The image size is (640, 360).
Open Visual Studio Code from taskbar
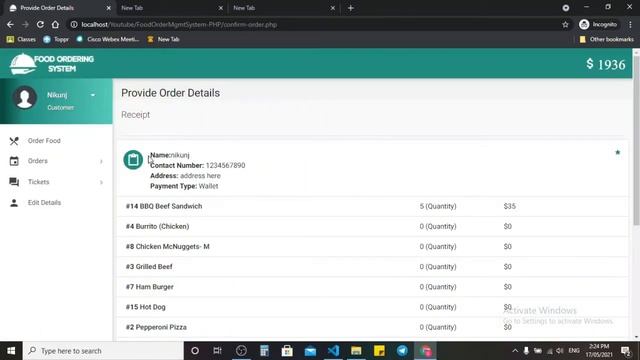click(333, 351)
